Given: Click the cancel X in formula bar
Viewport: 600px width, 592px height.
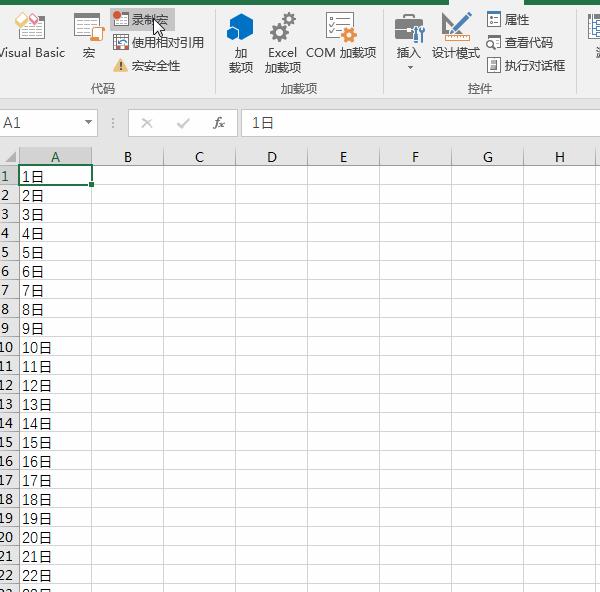Looking at the screenshot, I should click(147, 123).
